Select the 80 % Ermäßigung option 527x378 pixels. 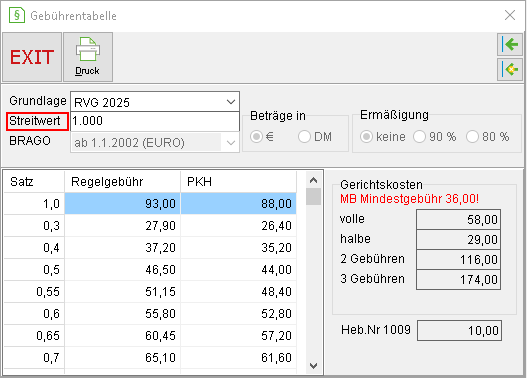pos(472,137)
